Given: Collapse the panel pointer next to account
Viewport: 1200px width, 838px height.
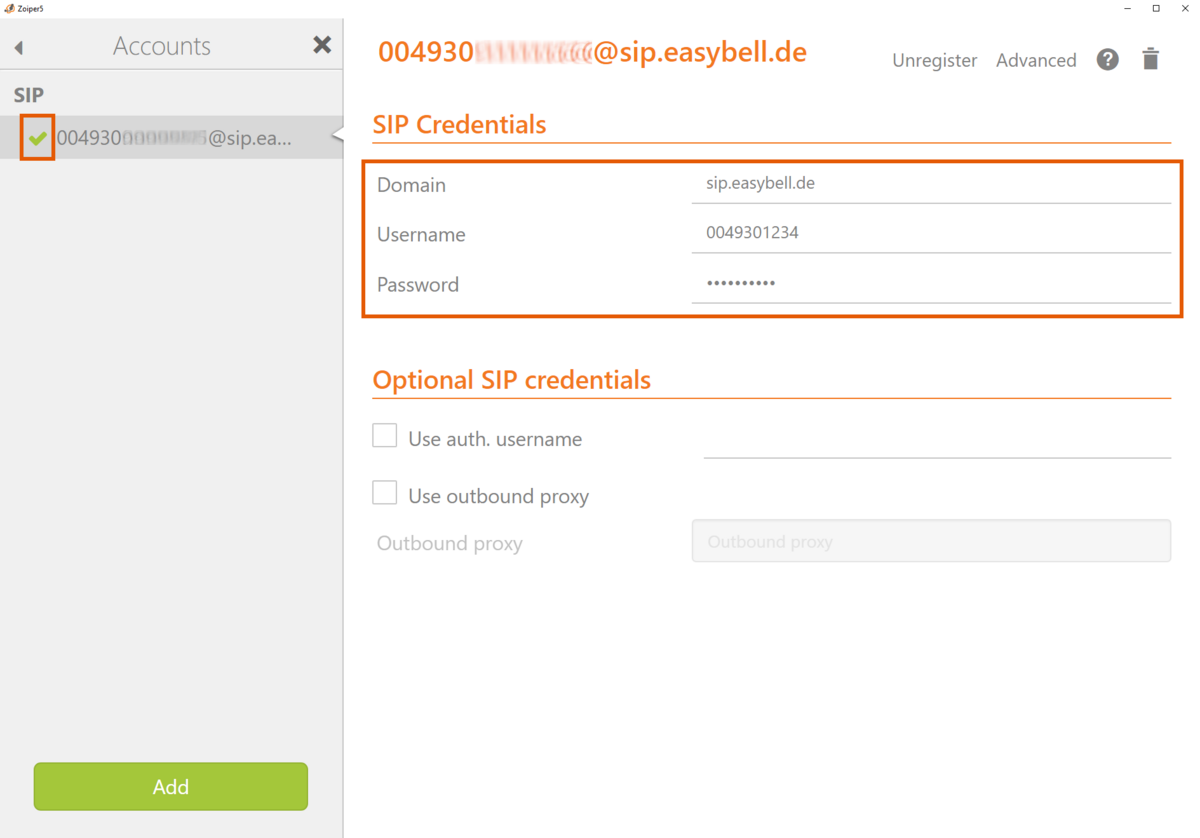Looking at the screenshot, I should pos(337,136).
